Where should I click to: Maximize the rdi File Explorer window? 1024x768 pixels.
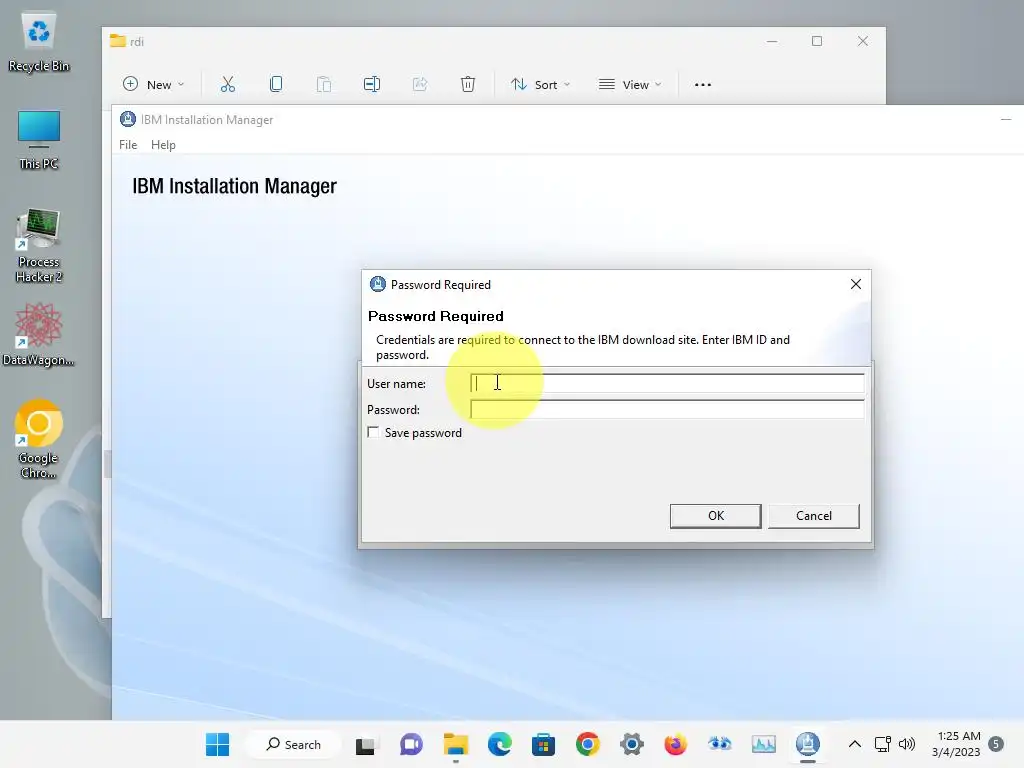click(x=816, y=41)
